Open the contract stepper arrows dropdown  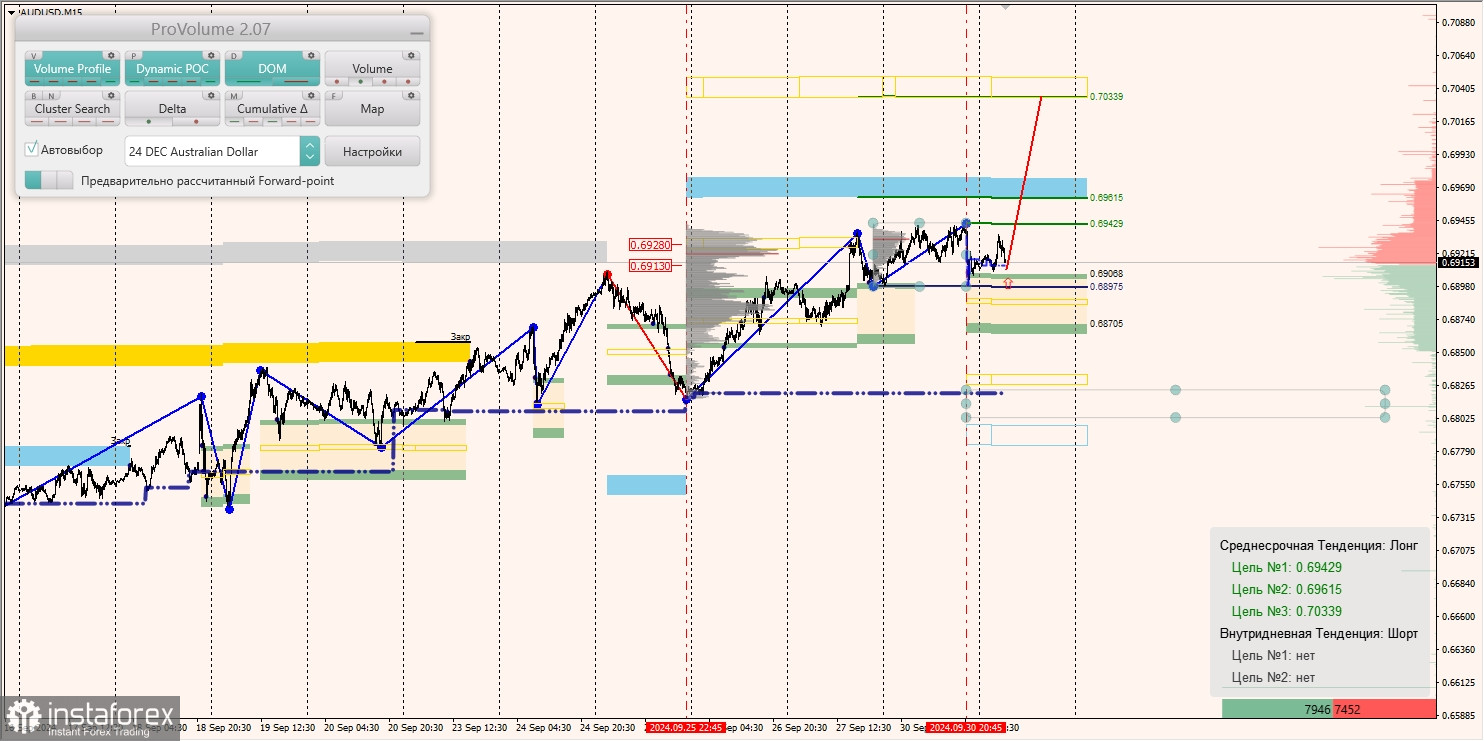(310, 151)
